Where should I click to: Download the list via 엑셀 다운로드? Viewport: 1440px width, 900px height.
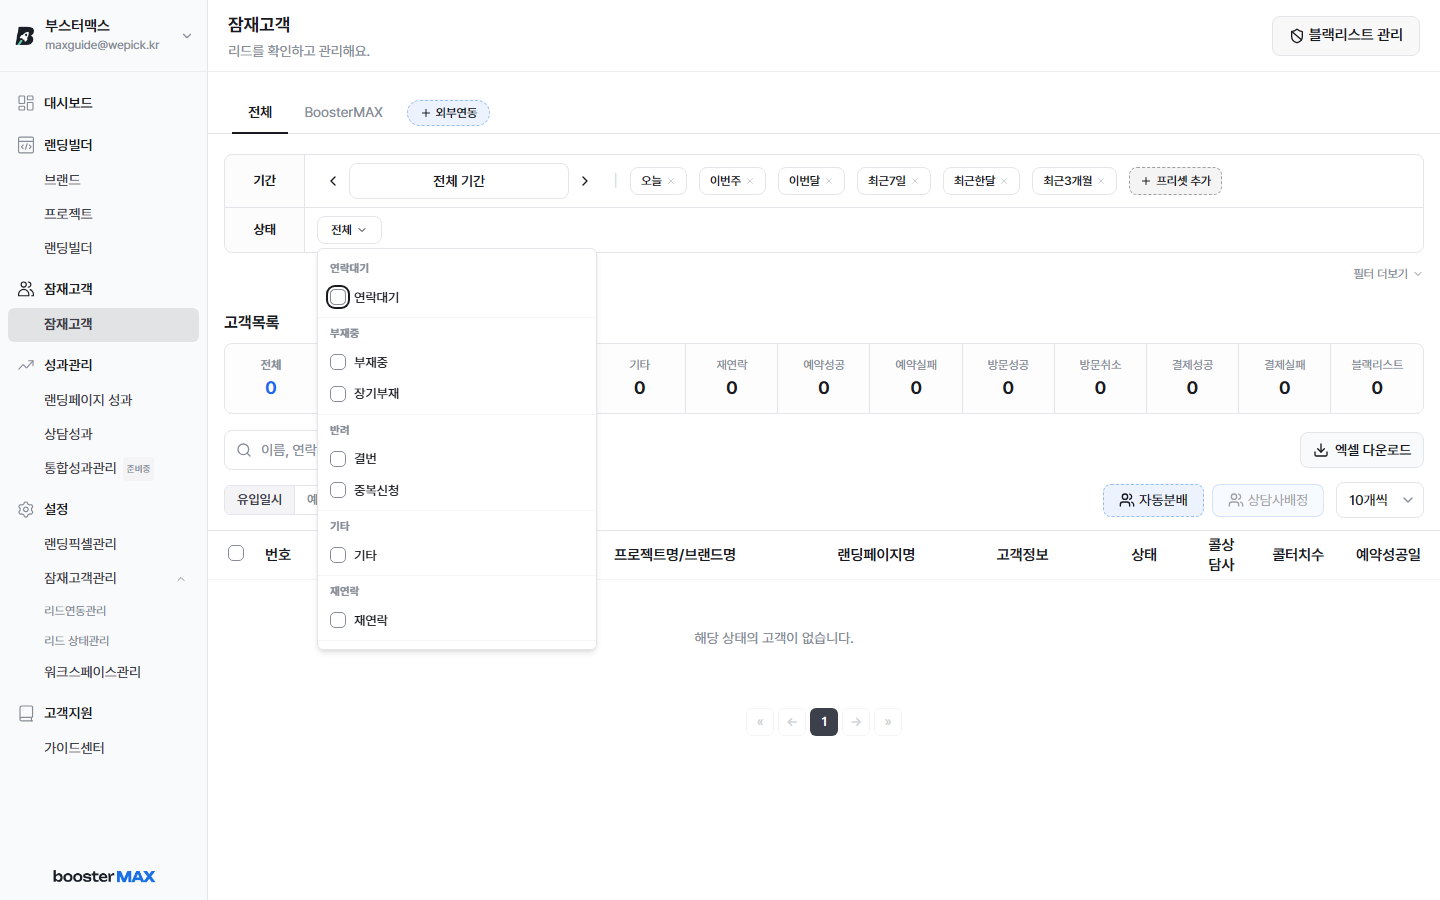tap(1362, 450)
